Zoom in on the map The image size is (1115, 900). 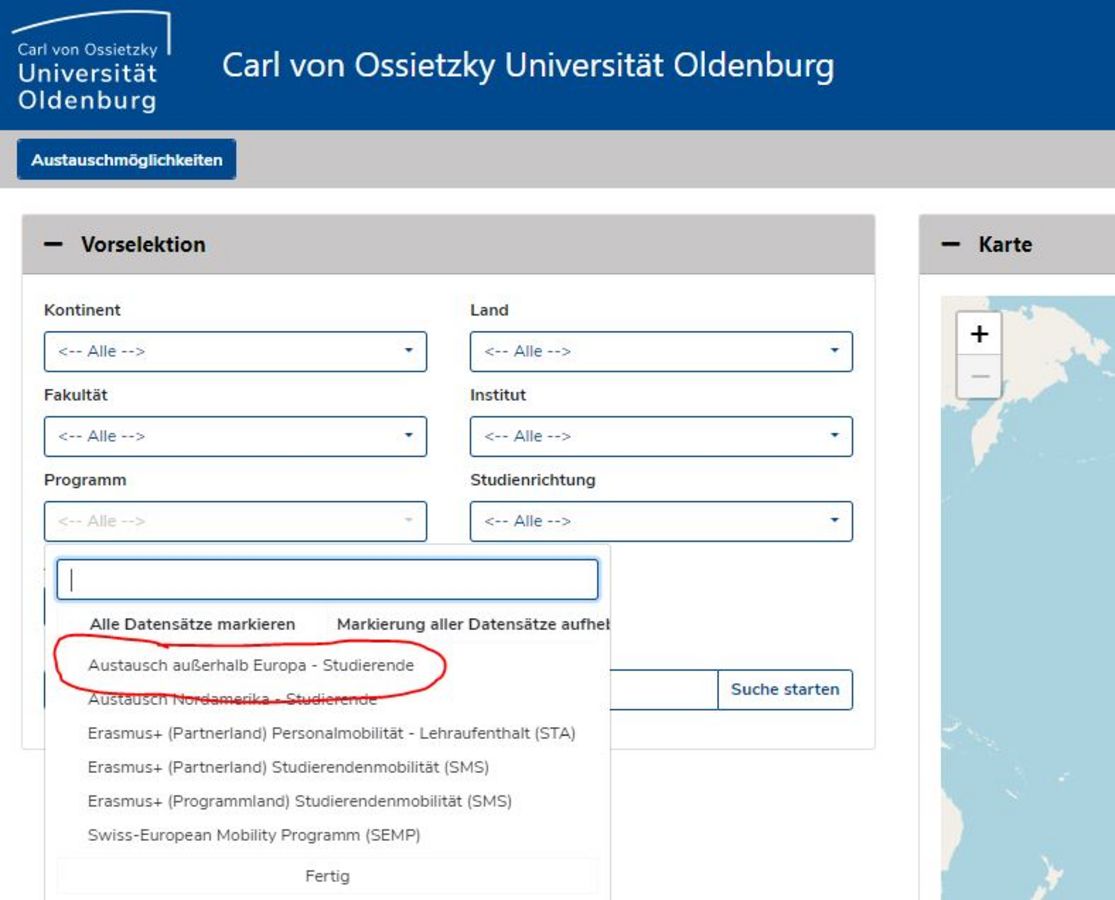pos(979,334)
